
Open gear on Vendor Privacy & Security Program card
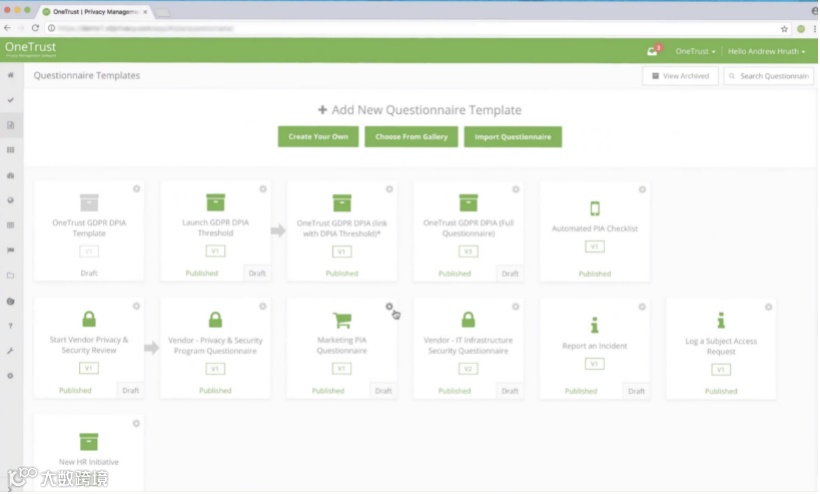pyautogui.click(x=263, y=306)
